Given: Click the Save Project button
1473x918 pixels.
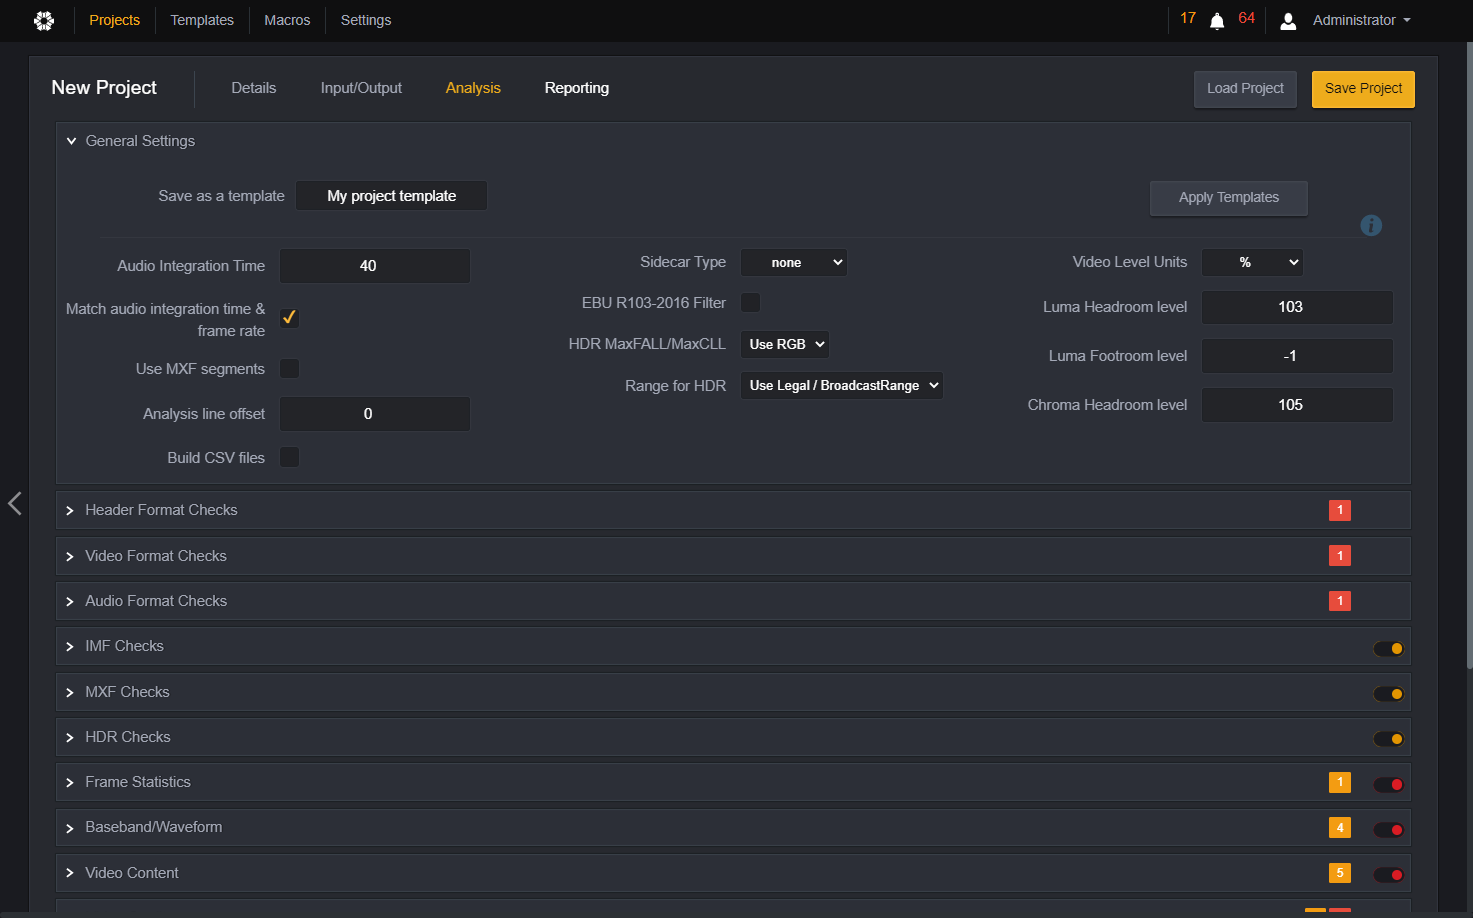Looking at the screenshot, I should coord(1363,89).
